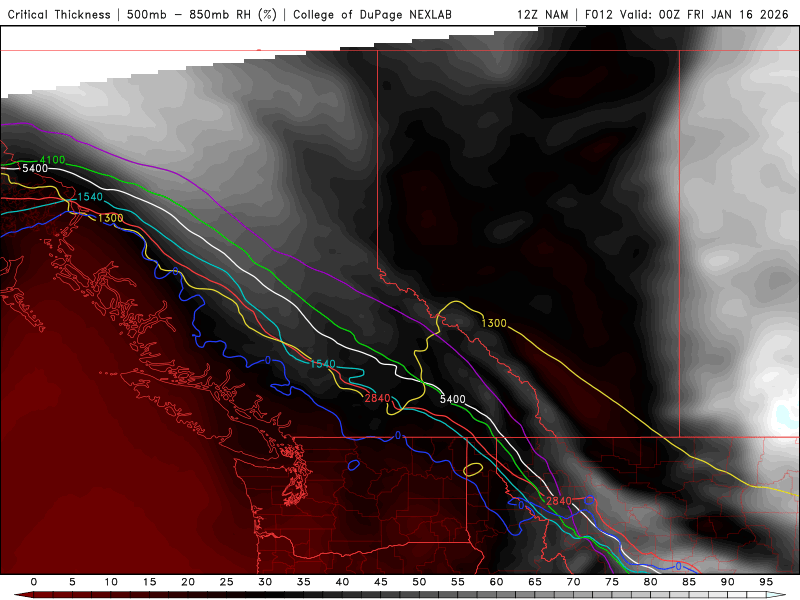Click the "12Z NAM" model run label

542,14
